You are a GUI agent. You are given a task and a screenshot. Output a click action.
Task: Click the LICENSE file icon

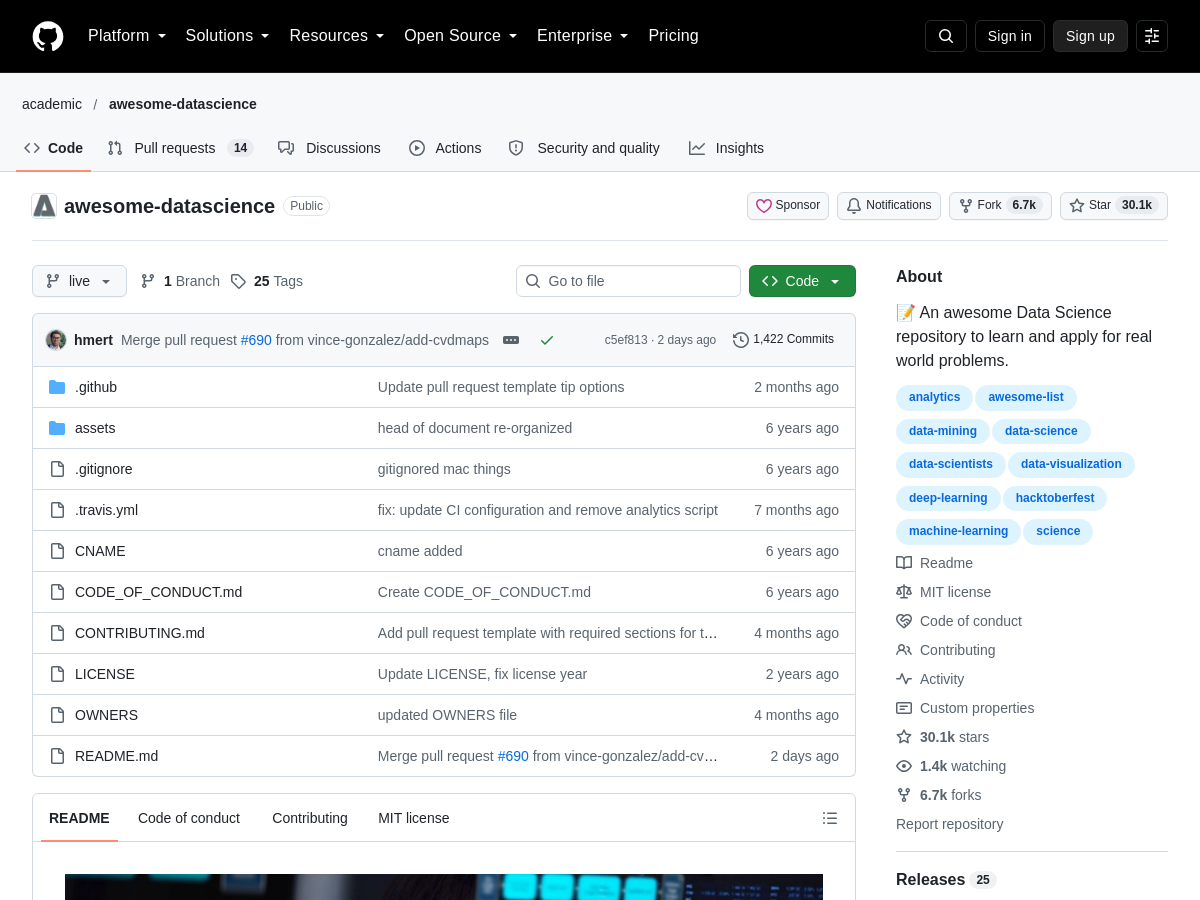click(x=57, y=674)
